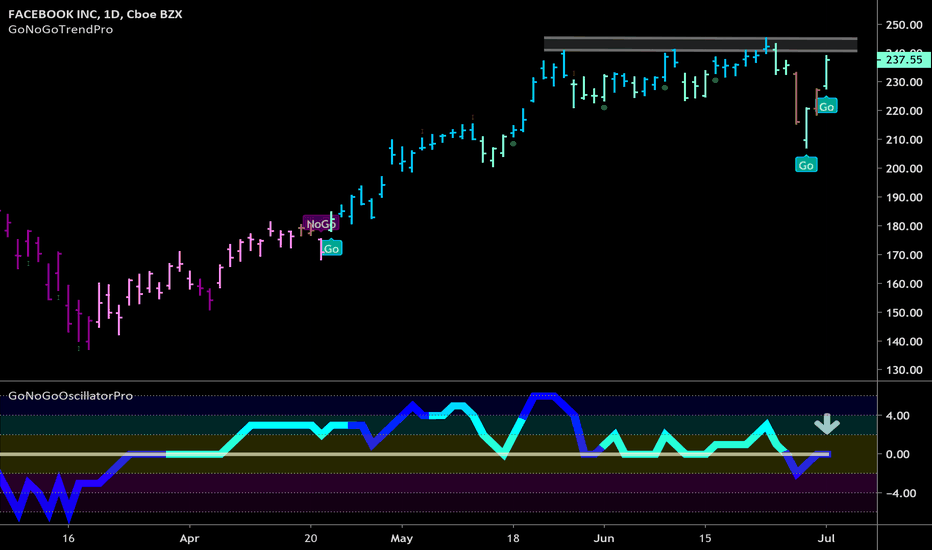Click the Go marker below the 210 low
The image size is (932, 550).
point(806,164)
